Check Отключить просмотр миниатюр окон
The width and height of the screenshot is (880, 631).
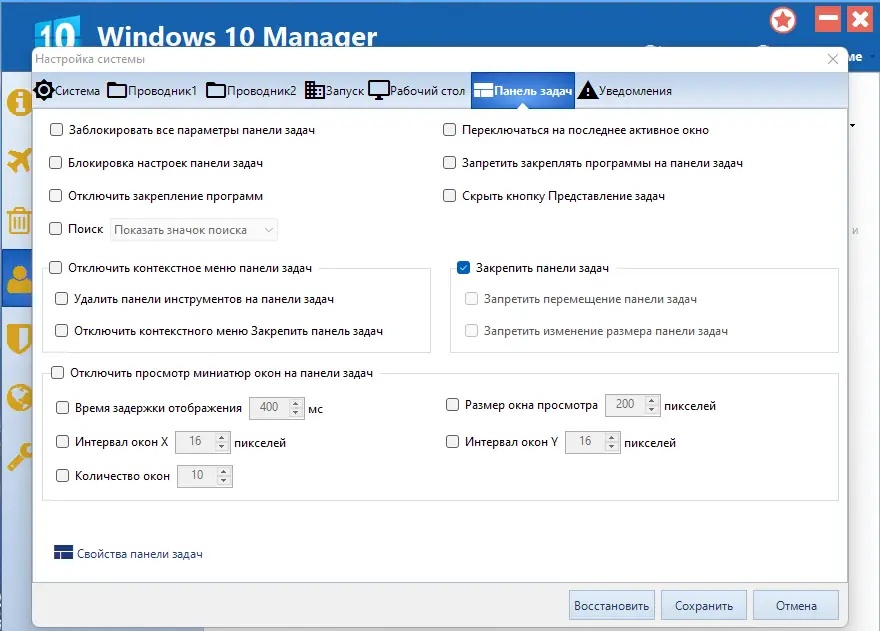pyautogui.click(x=58, y=373)
